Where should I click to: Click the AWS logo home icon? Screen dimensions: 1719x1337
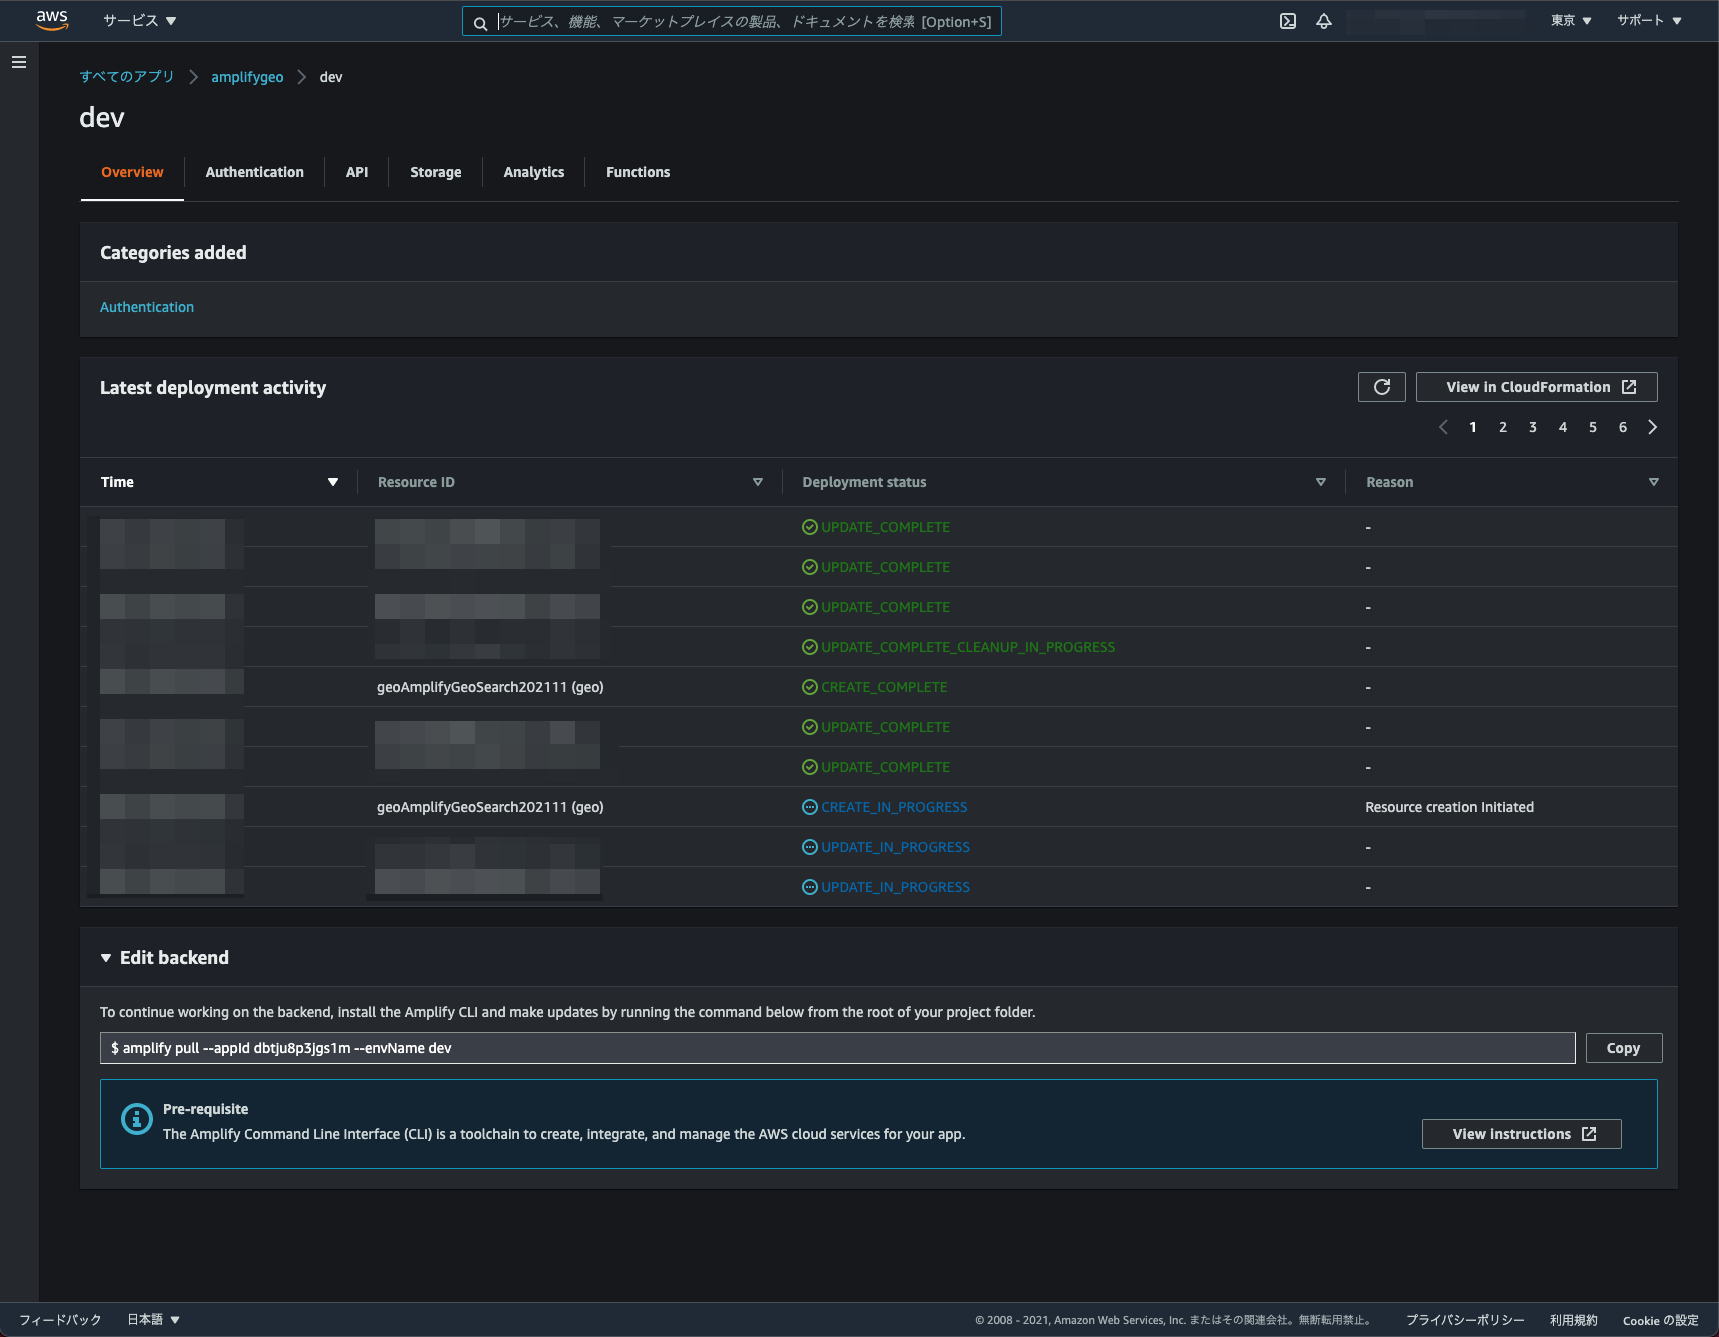click(x=52, y=20)
